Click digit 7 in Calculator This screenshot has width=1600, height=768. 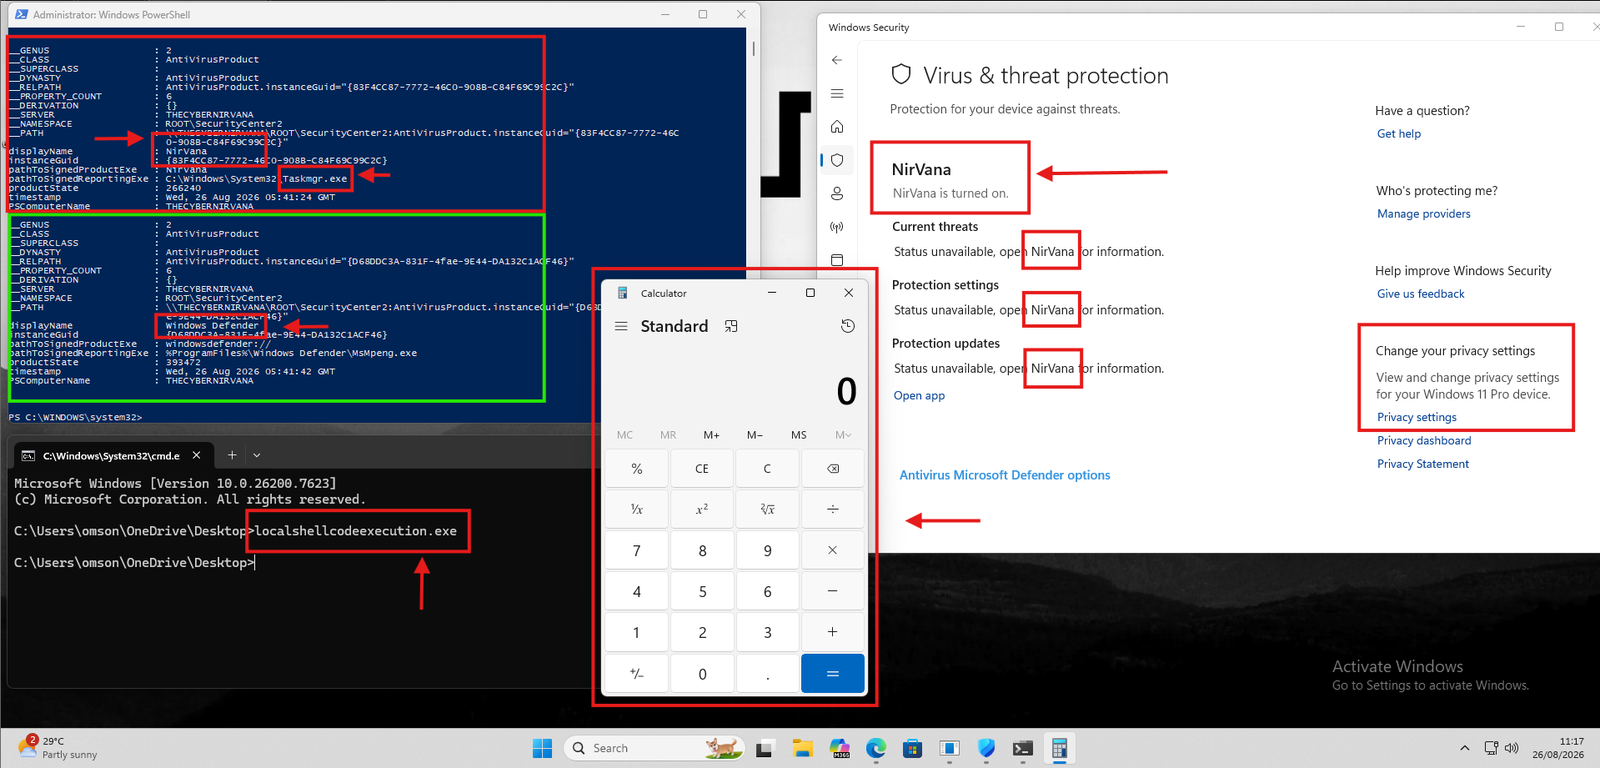point(637,550)
